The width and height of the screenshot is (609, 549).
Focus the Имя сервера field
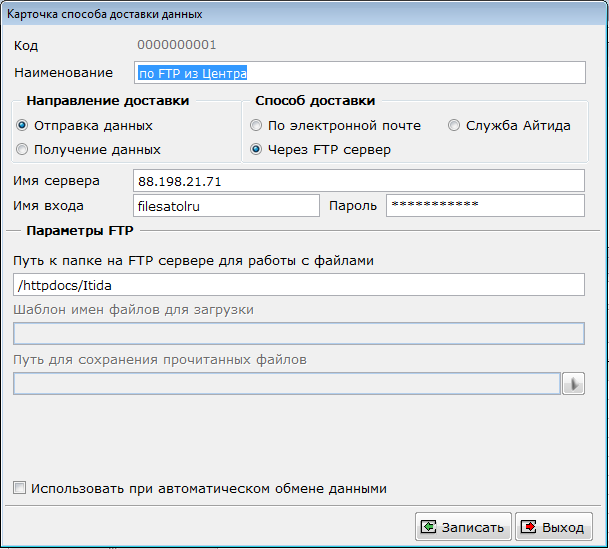359,181
